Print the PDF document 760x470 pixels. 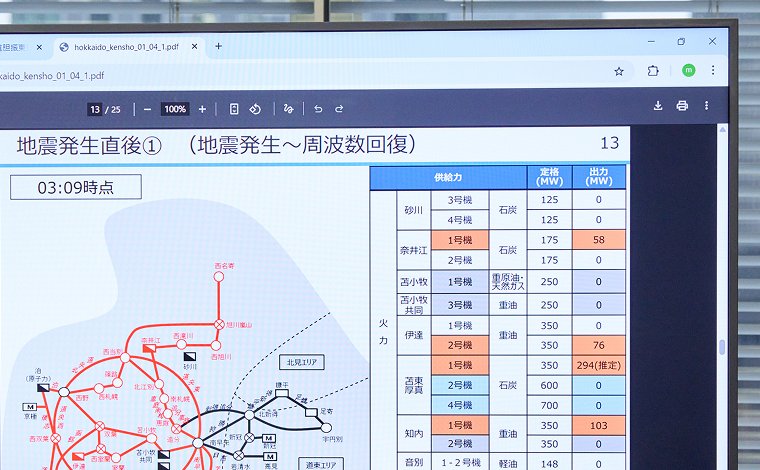tap(682, 106)
